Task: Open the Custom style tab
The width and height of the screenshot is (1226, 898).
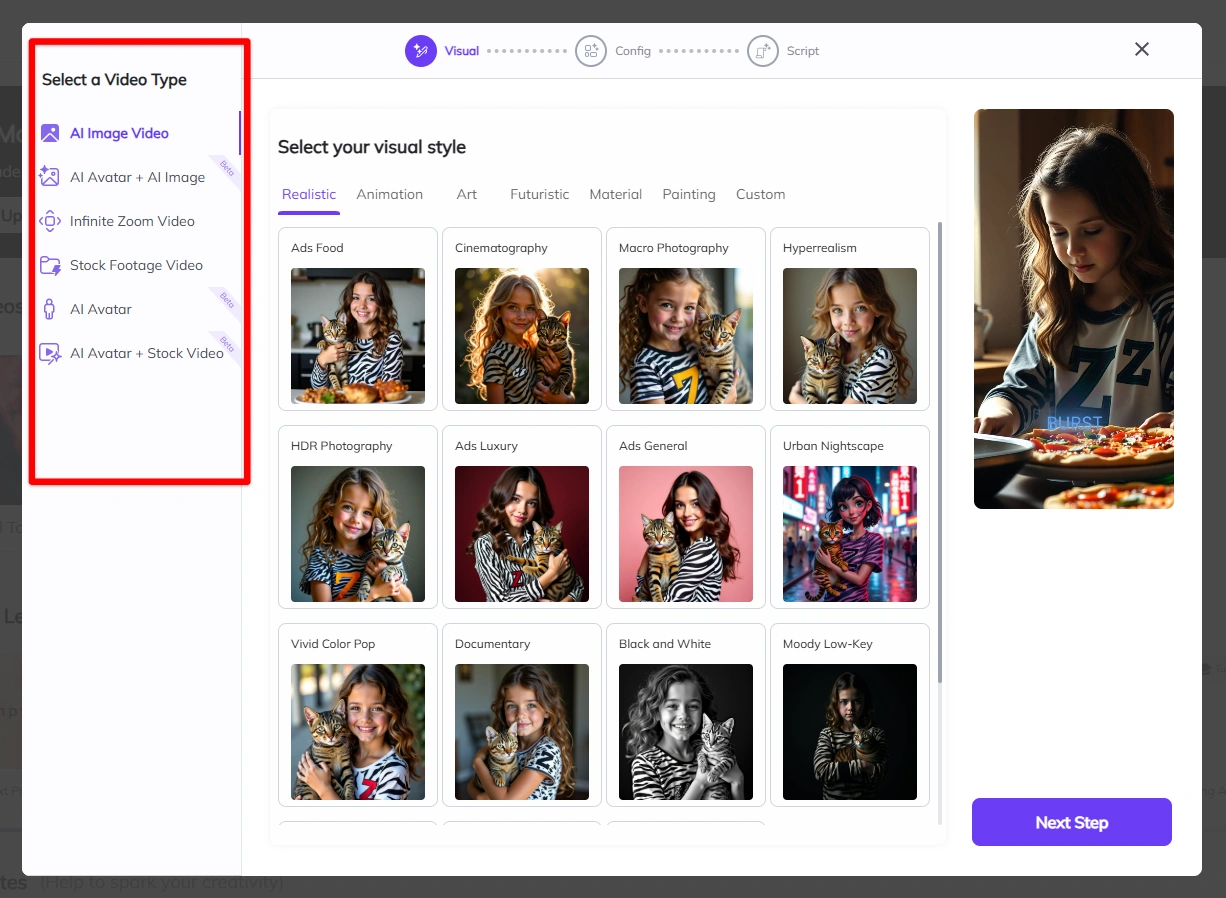Action: [x=761, y=194]
